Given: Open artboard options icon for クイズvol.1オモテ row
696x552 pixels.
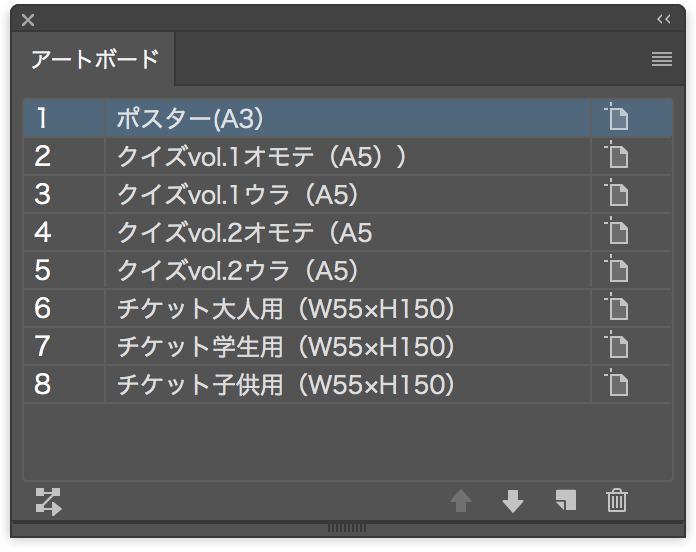Looking at the screenshot, I should click(616, 154).
